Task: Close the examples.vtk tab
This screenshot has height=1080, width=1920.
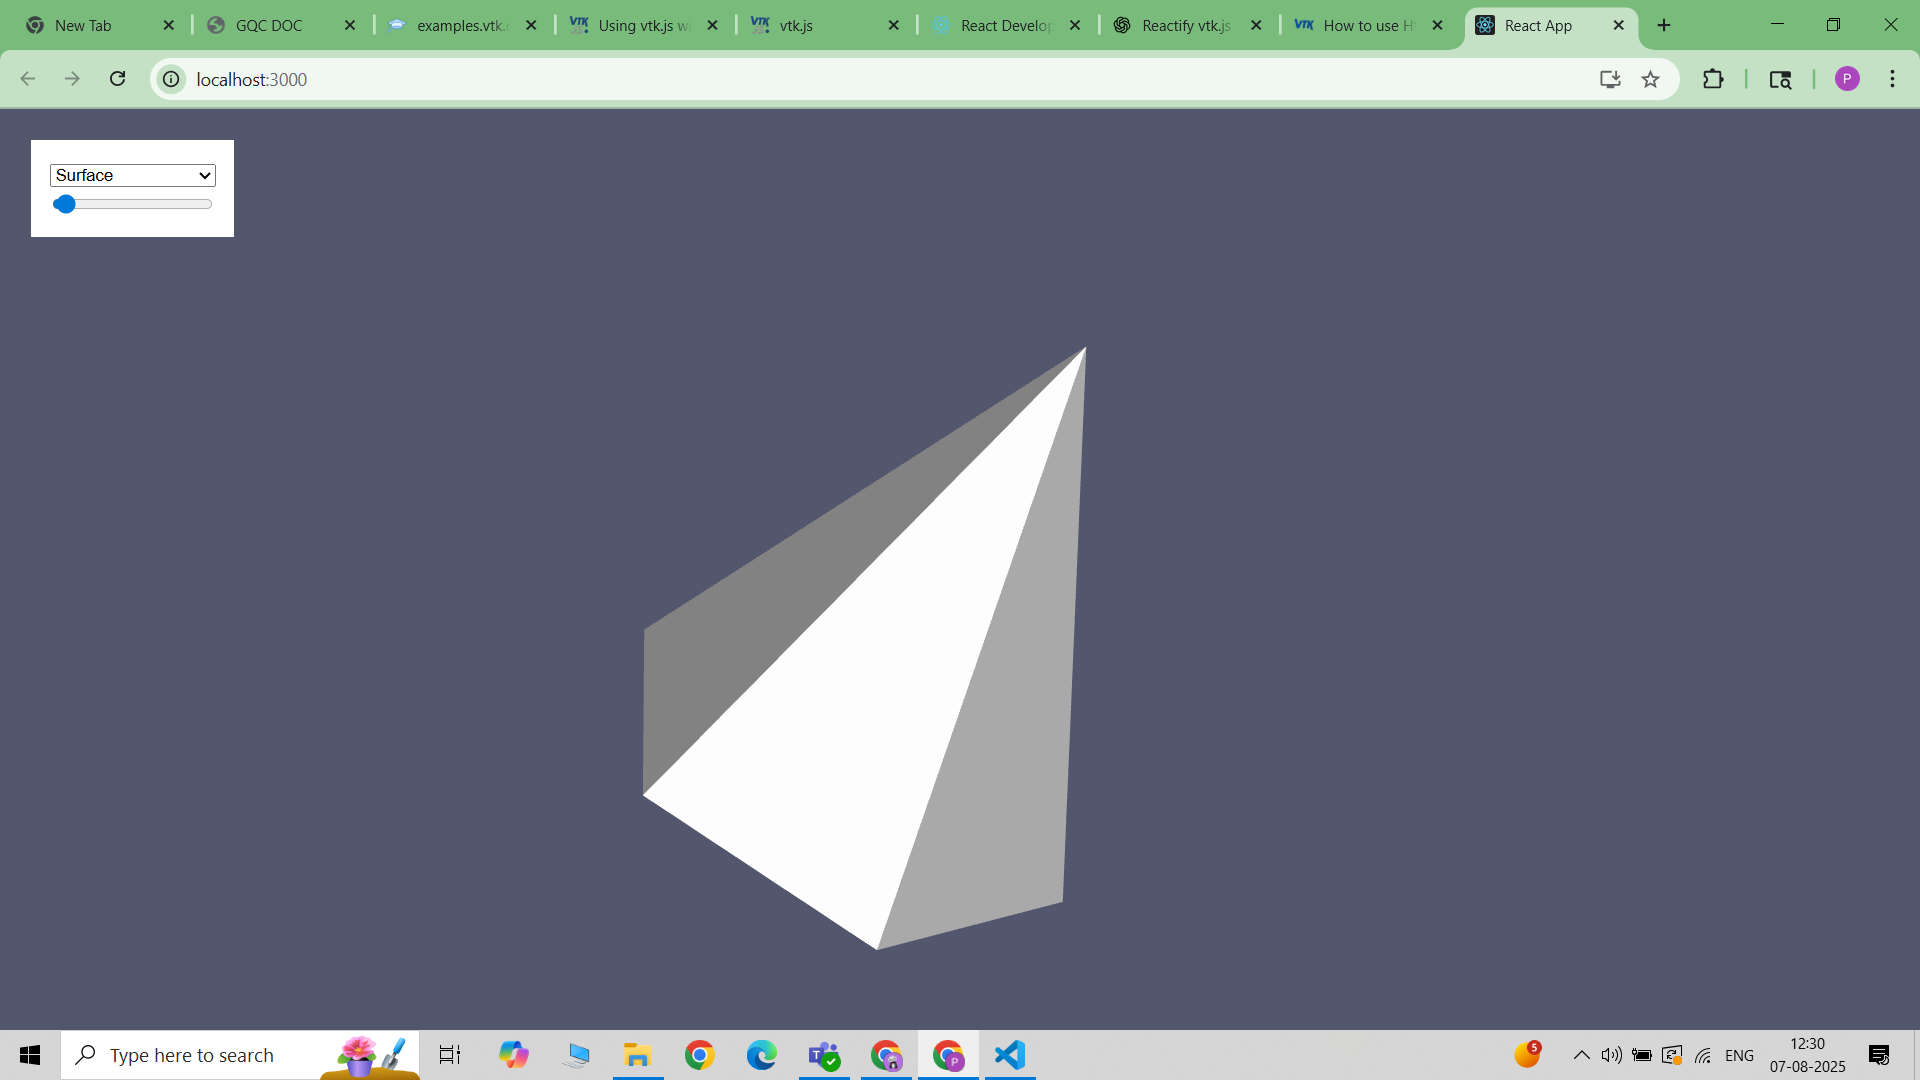Action: tap(531, 25)
